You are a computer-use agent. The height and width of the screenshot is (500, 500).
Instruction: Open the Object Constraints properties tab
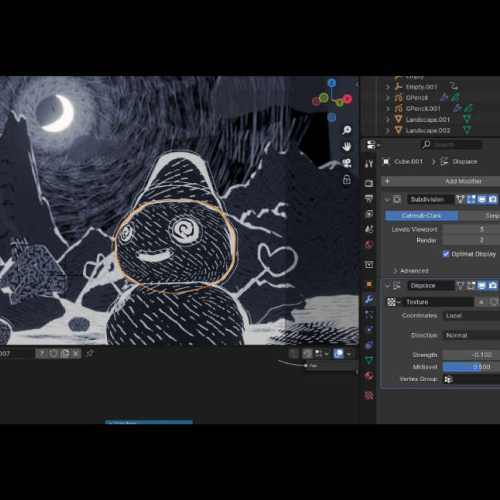pos(369,345)
